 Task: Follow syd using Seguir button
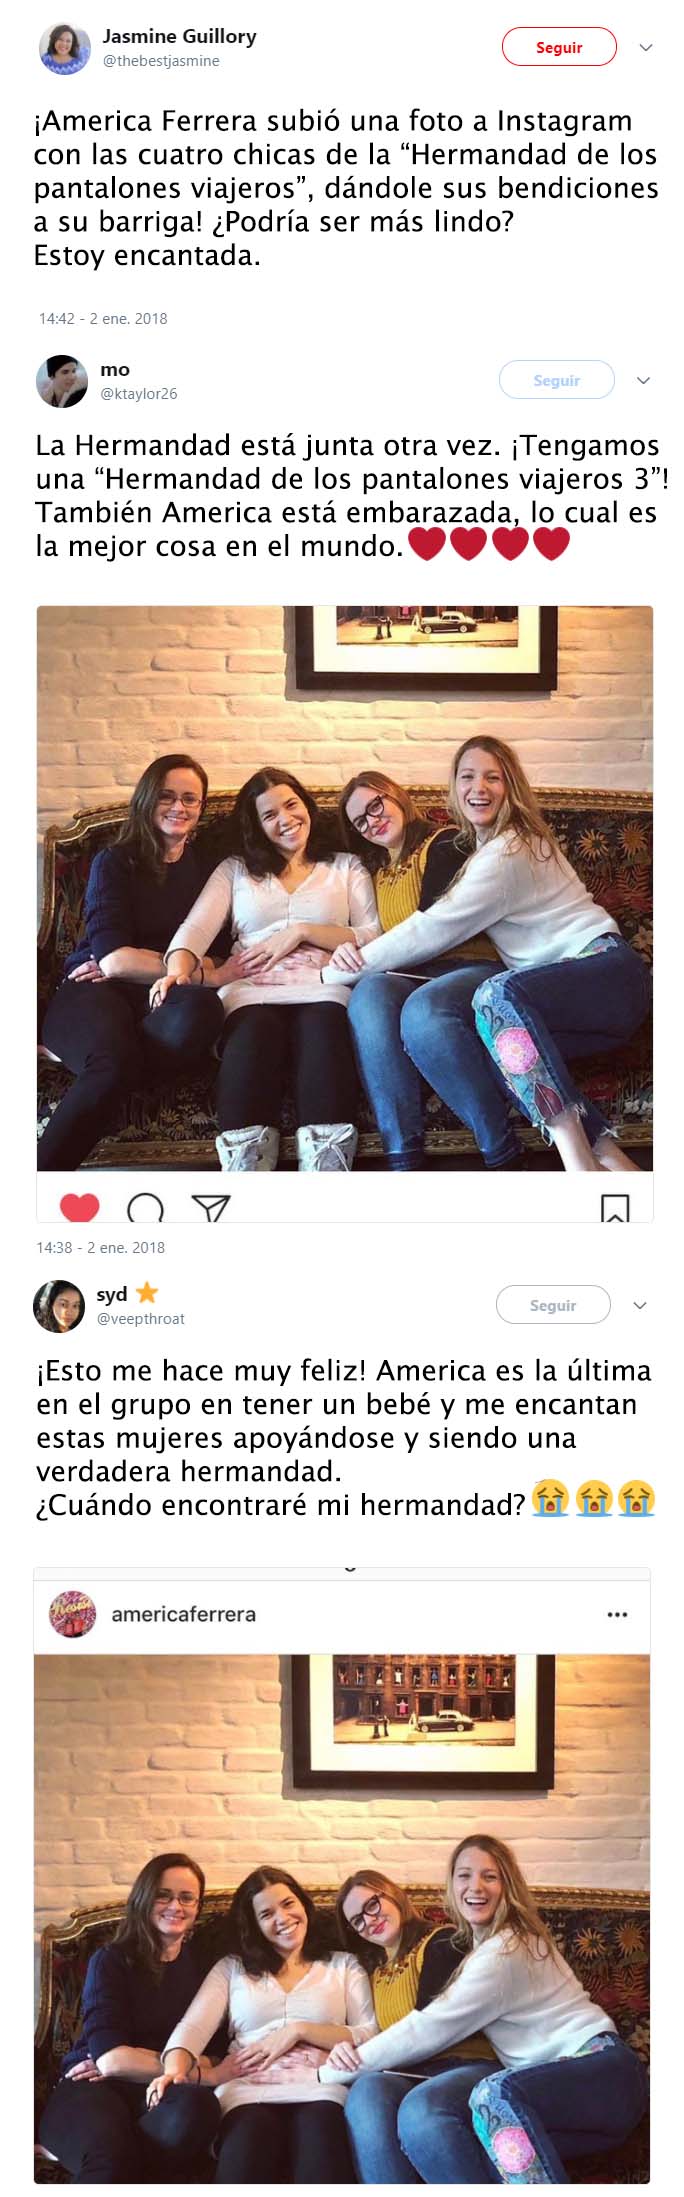click(x=553, y=1305)
